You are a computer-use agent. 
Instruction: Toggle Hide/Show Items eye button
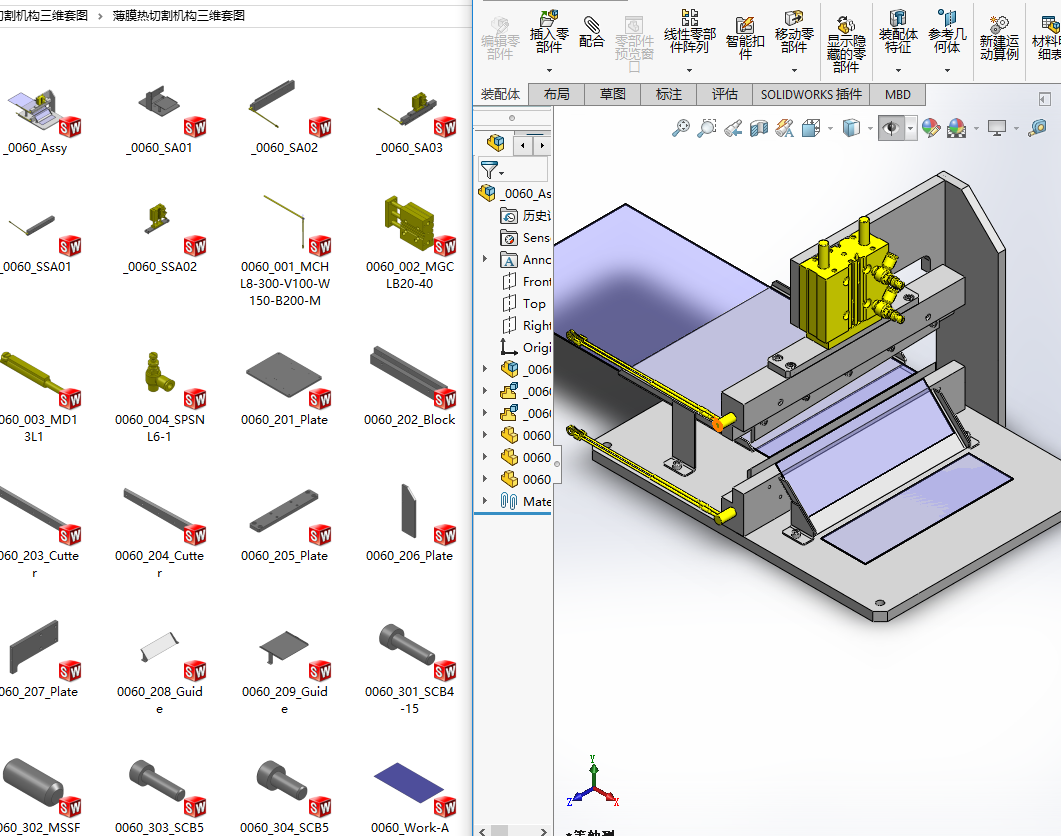pos(891,127)
